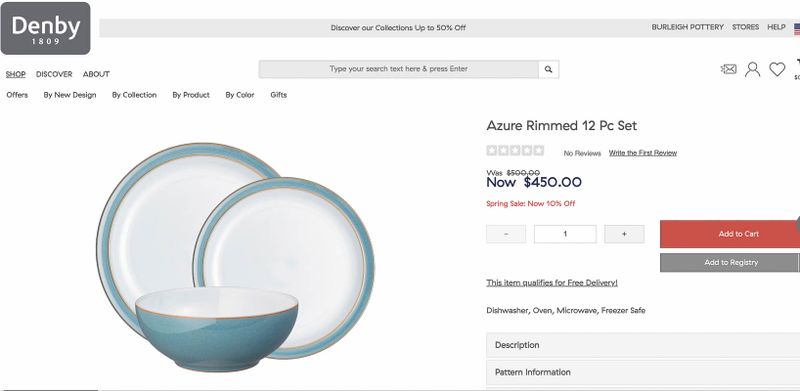Viewport: 800px width, 391px height.
Task: Expand the Description section
Action: click(x=643, y=345)
